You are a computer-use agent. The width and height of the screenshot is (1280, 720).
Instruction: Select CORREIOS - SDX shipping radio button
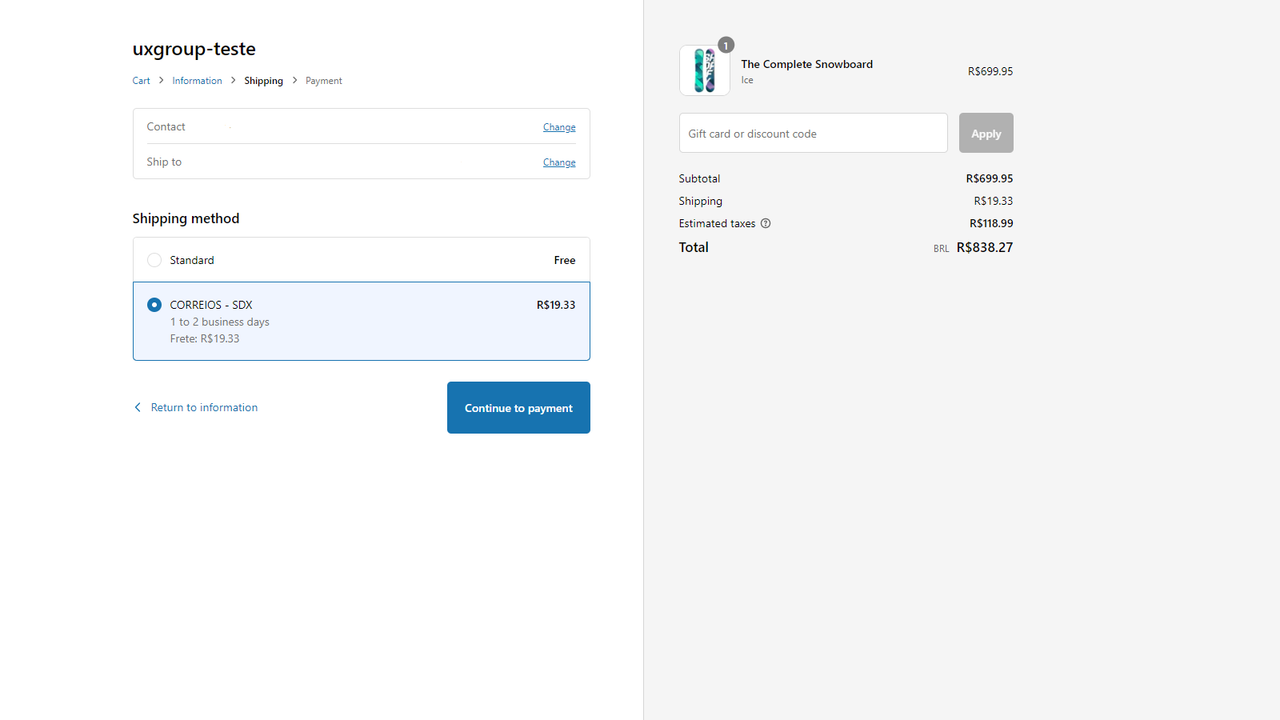click(154, 305)
